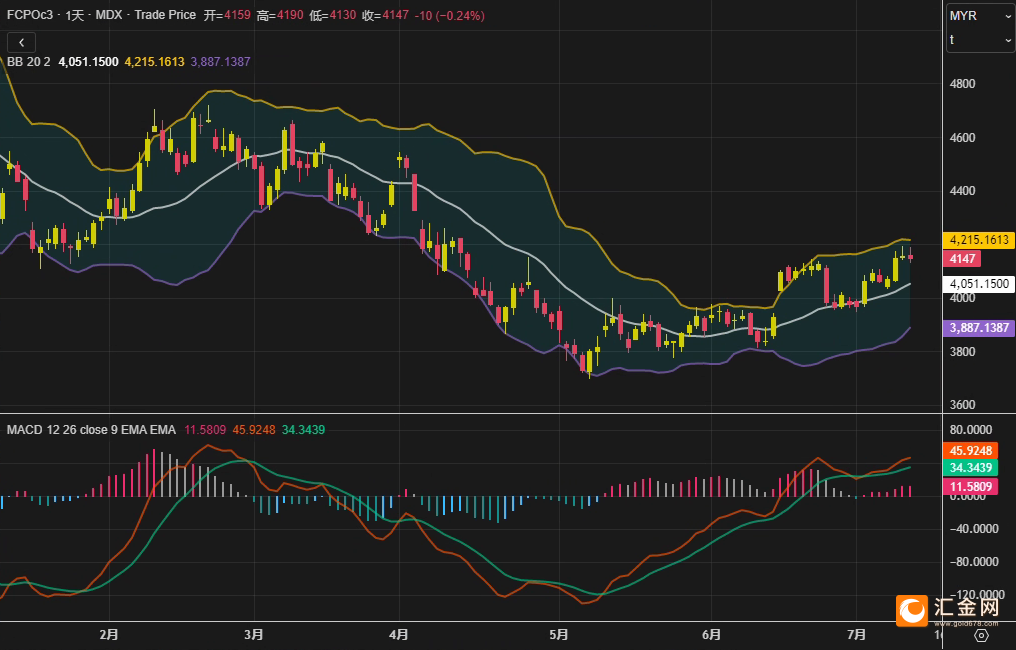
Task: Click the red 4147 last price tag
Action: [962, 259]
